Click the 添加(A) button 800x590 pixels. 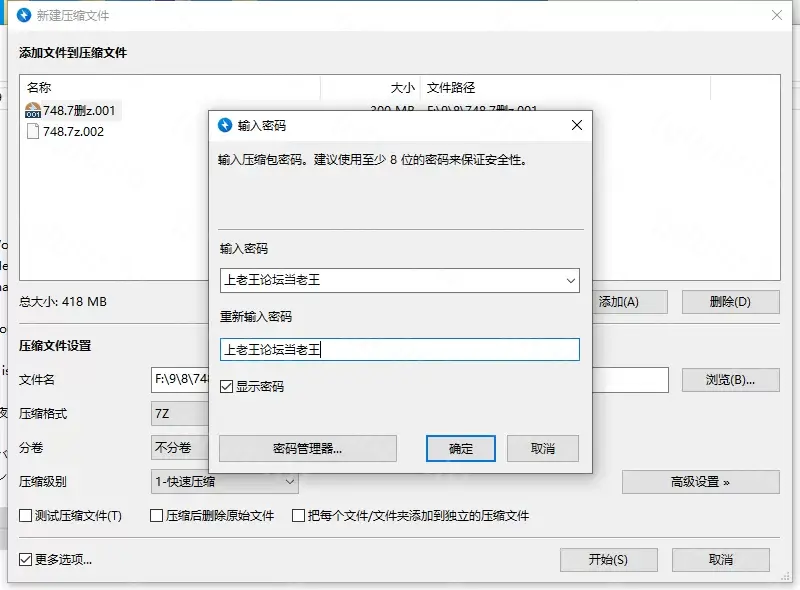click(x=630, y=302)
